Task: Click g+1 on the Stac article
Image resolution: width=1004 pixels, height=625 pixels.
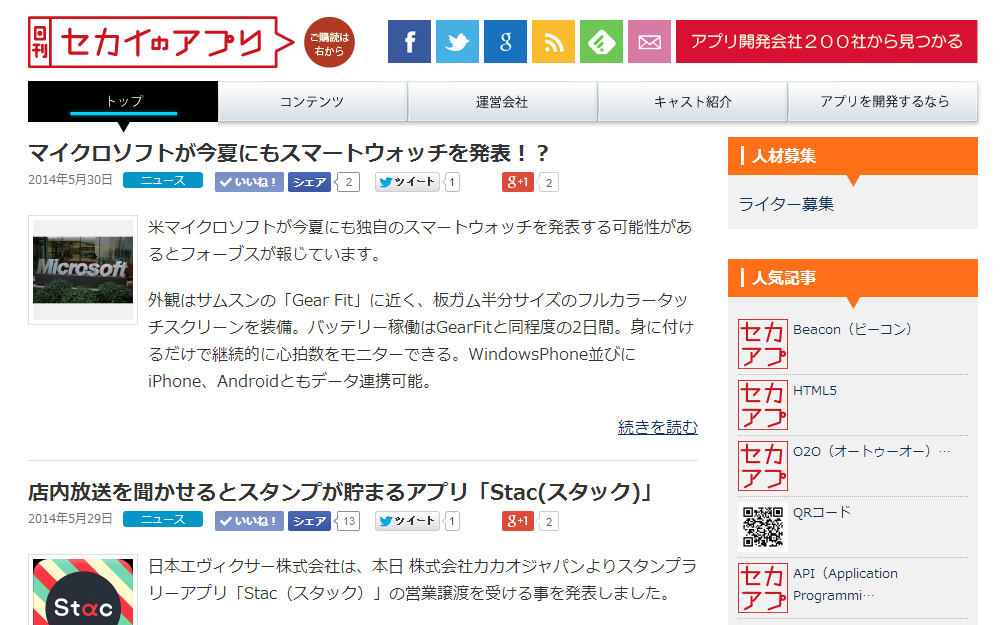Action: click(x=517, y=521)
